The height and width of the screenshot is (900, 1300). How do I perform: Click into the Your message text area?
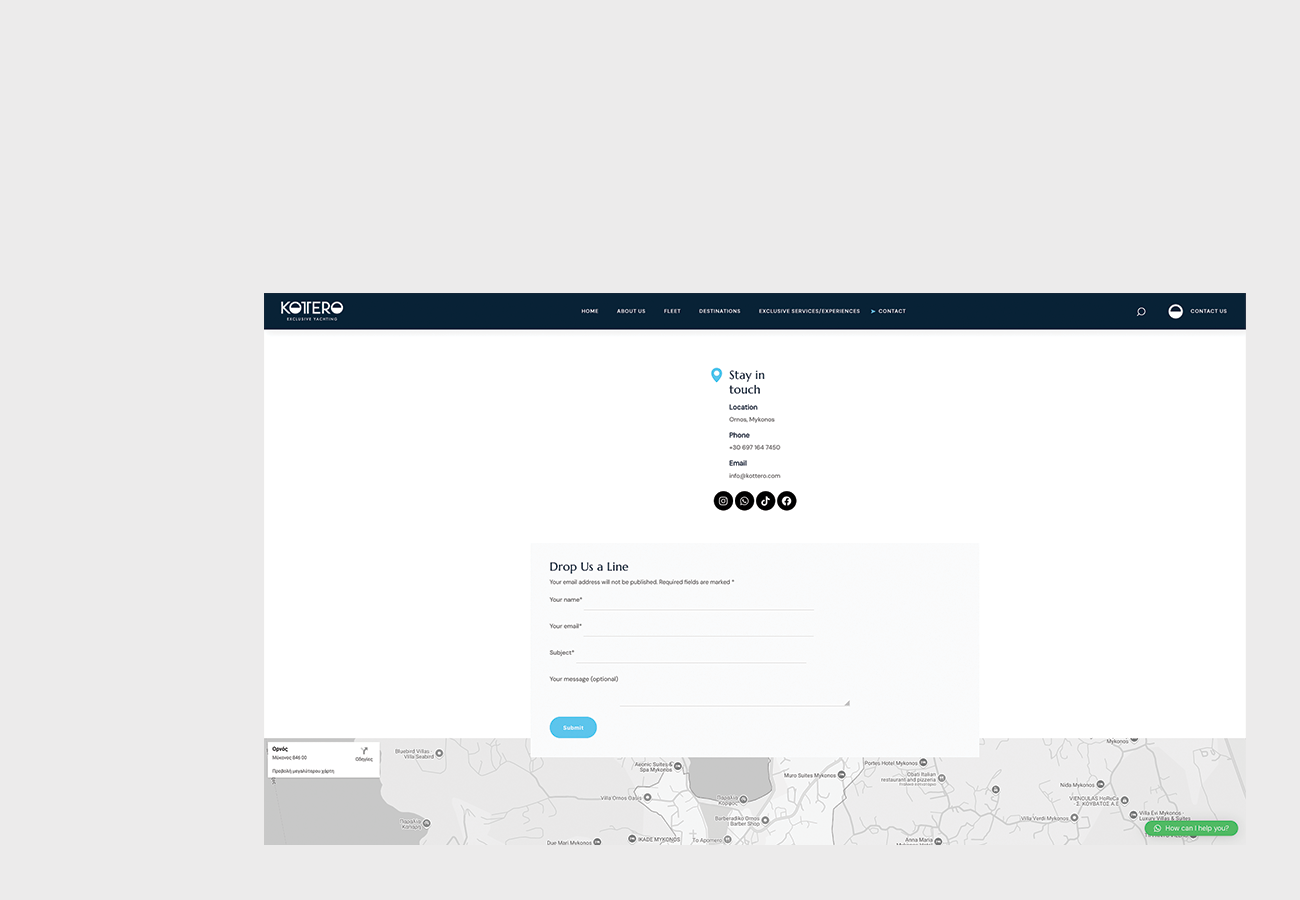click(x=733, y=693)
